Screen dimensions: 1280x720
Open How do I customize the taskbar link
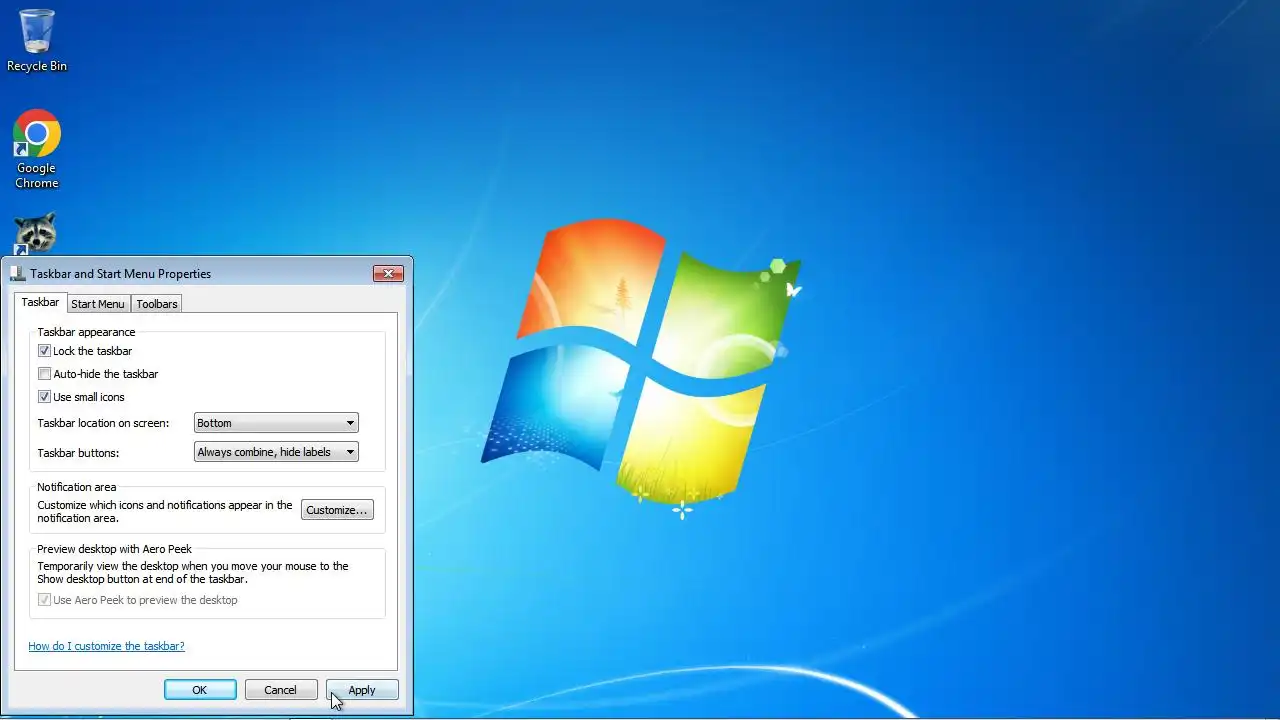pos(106,646)
